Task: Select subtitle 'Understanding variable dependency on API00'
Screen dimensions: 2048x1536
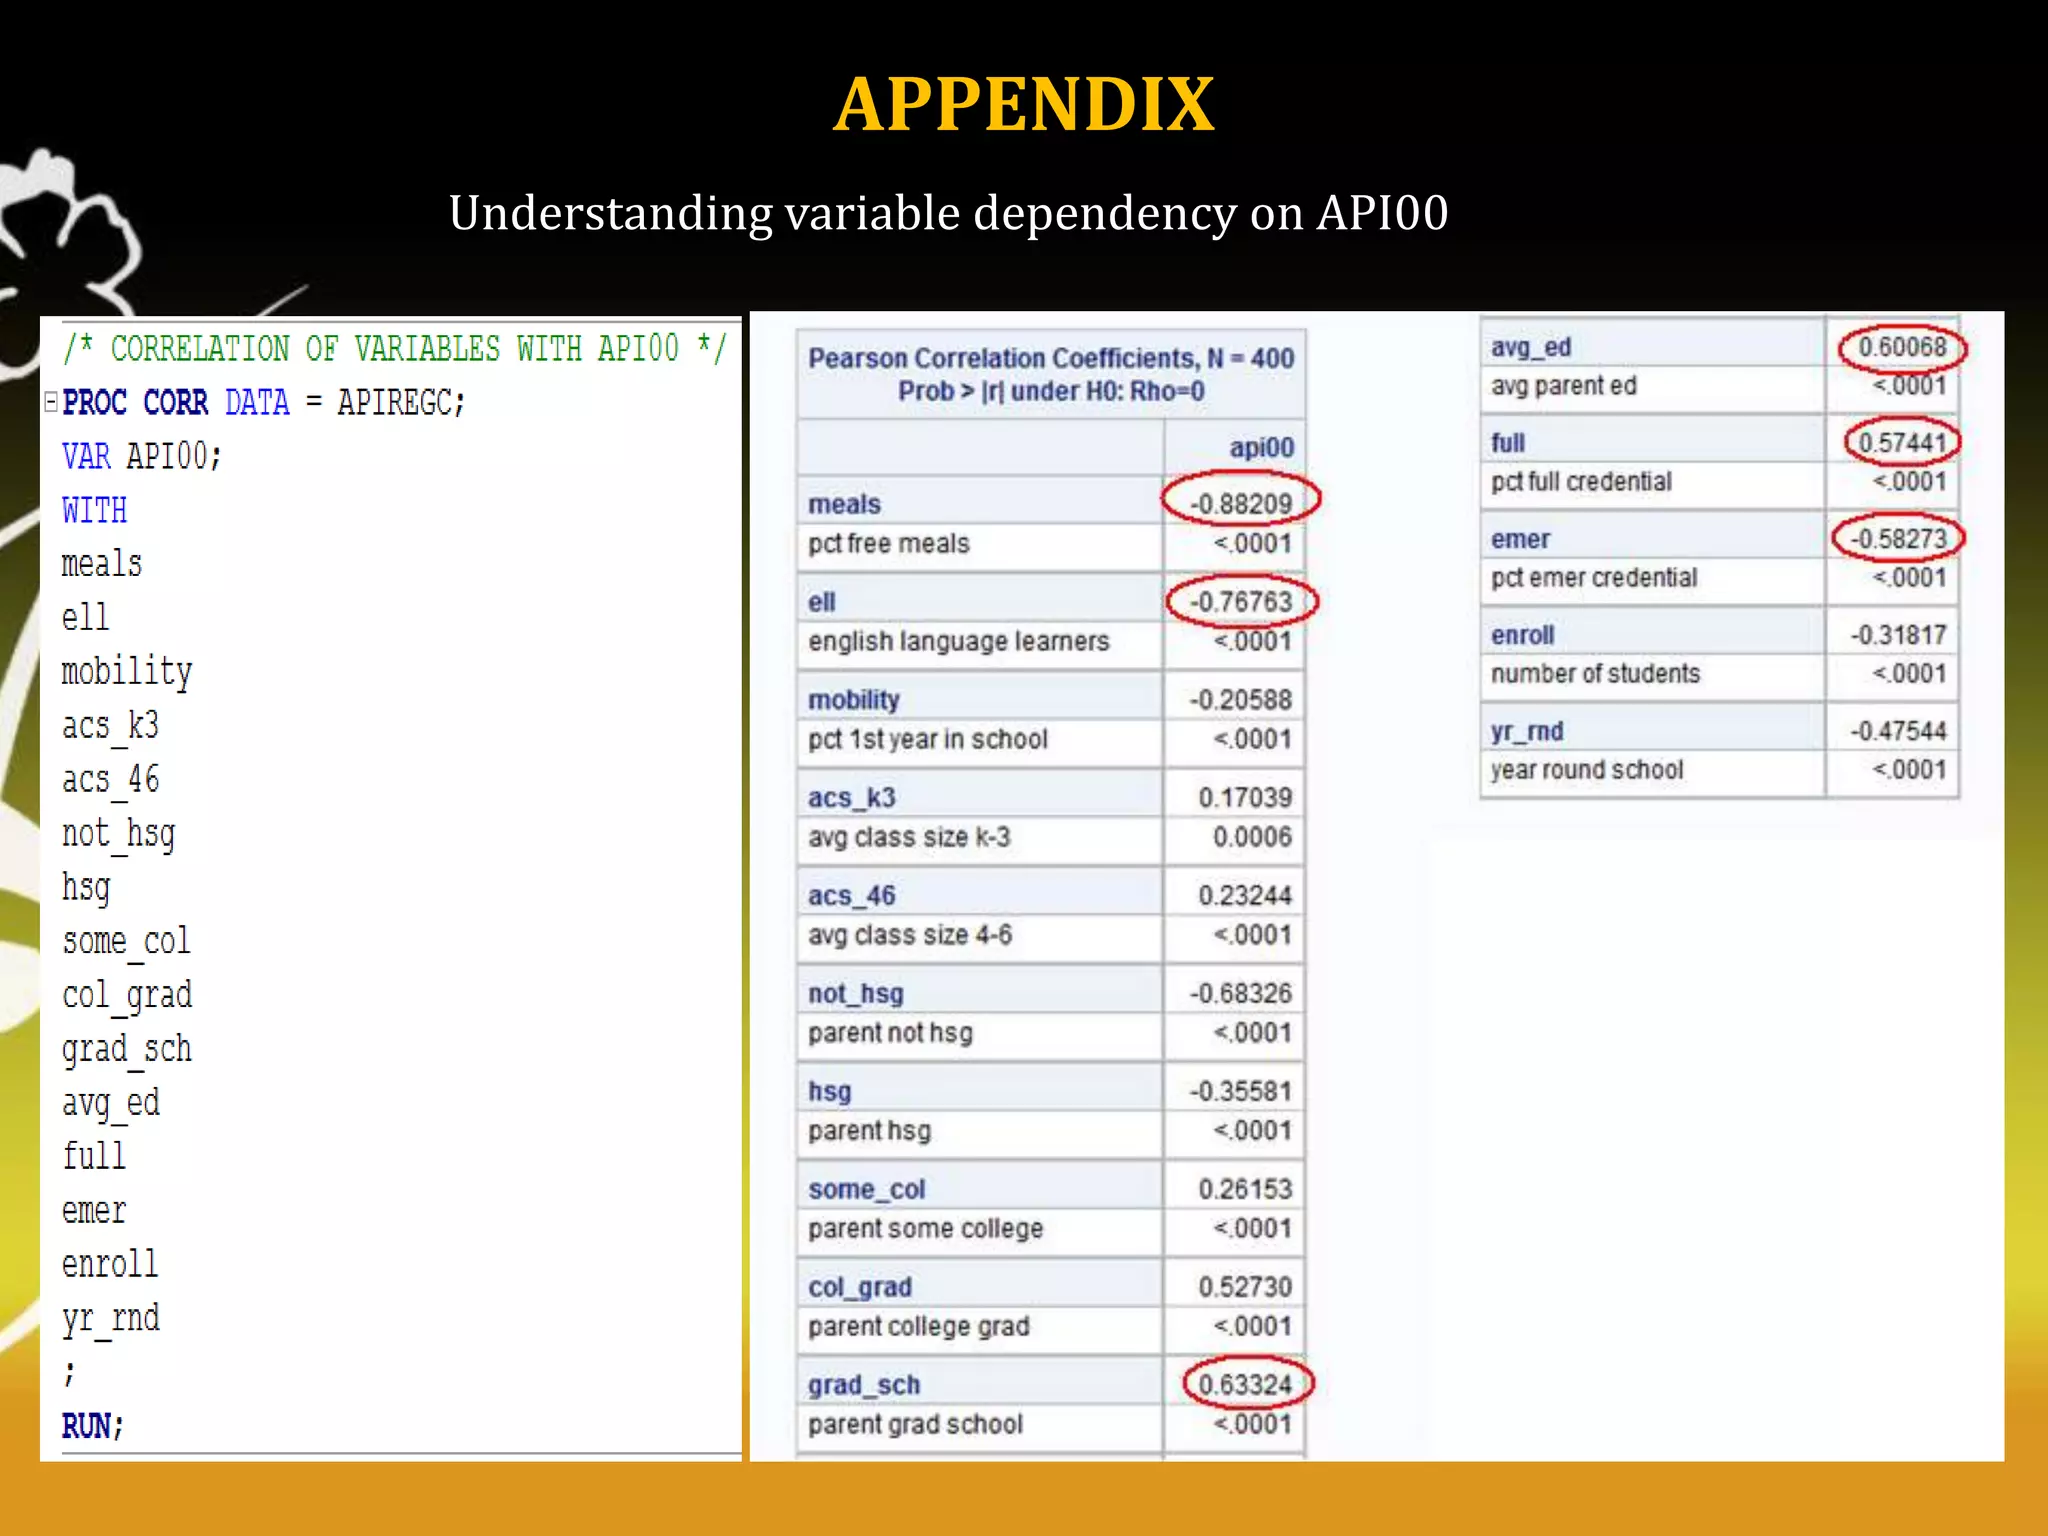Action: click(x=948, y=213)
